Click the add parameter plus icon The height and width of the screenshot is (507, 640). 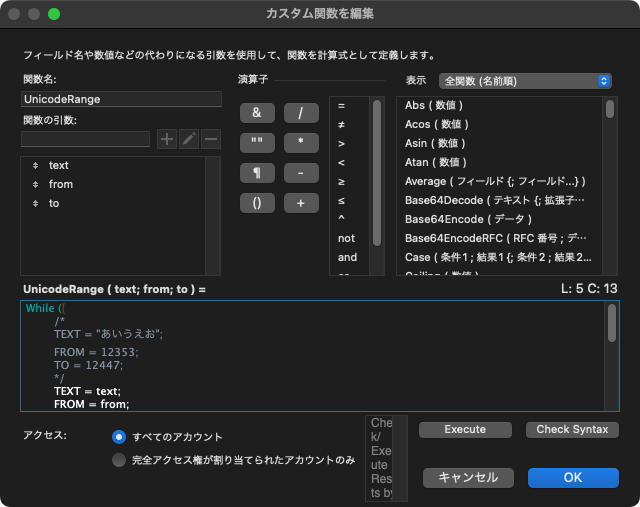[167, 139]
